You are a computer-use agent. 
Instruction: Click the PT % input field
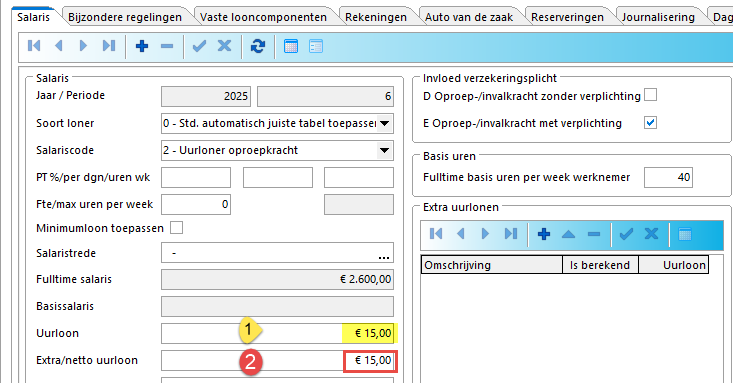tap(196, 178)
